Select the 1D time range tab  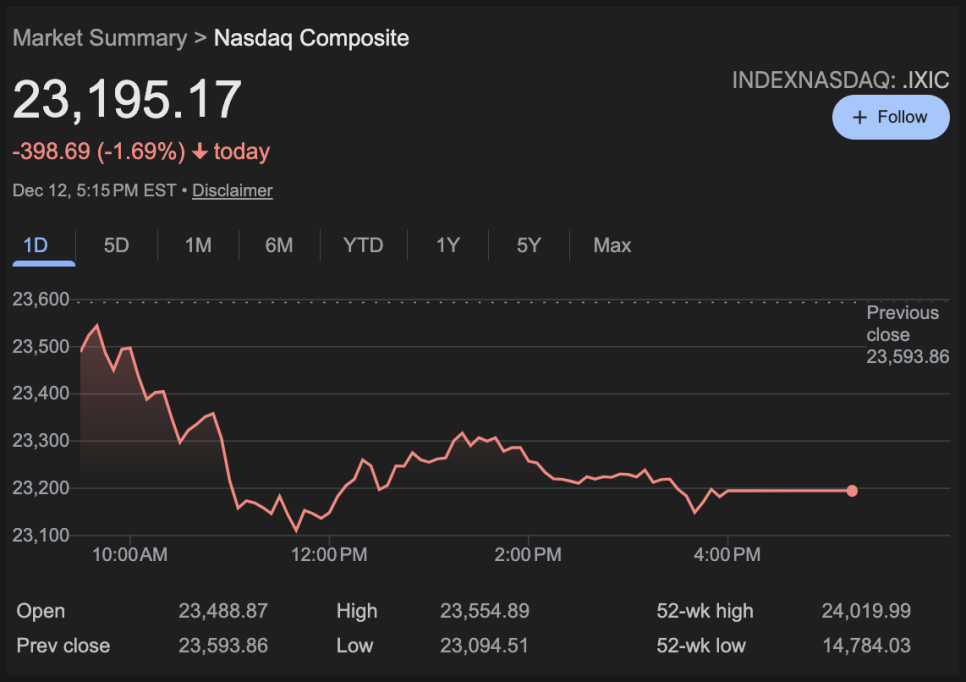coord(35,245)
